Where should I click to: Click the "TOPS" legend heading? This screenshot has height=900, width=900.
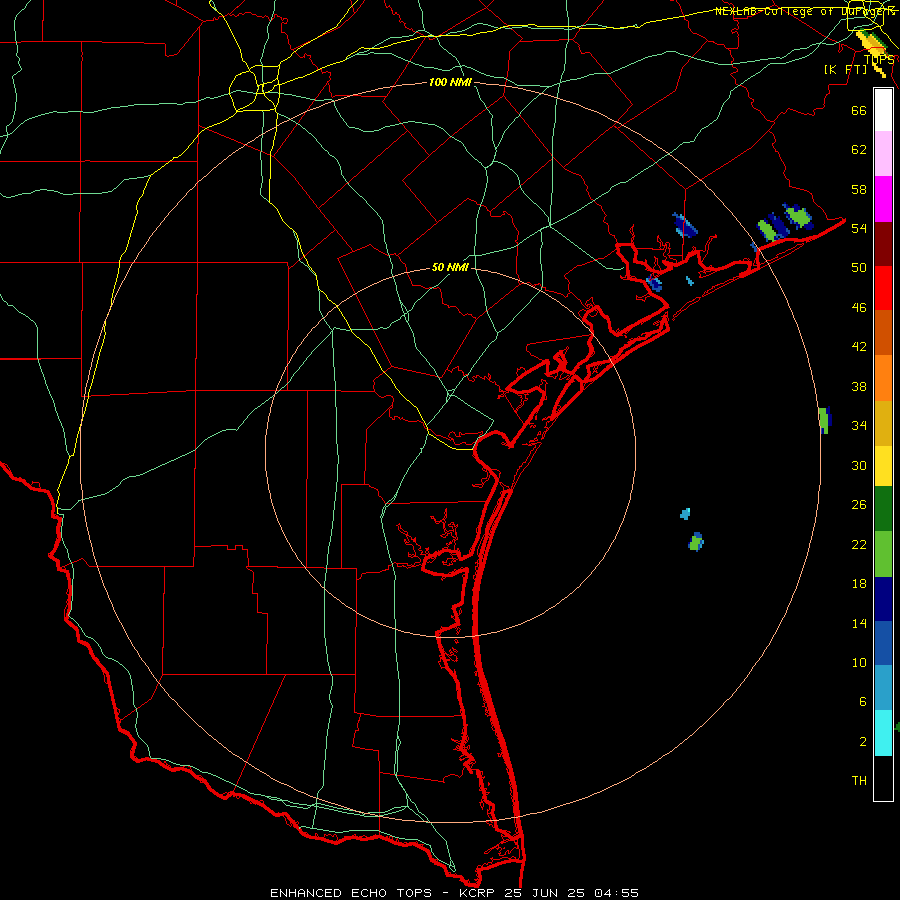click(x=879, y=60)
